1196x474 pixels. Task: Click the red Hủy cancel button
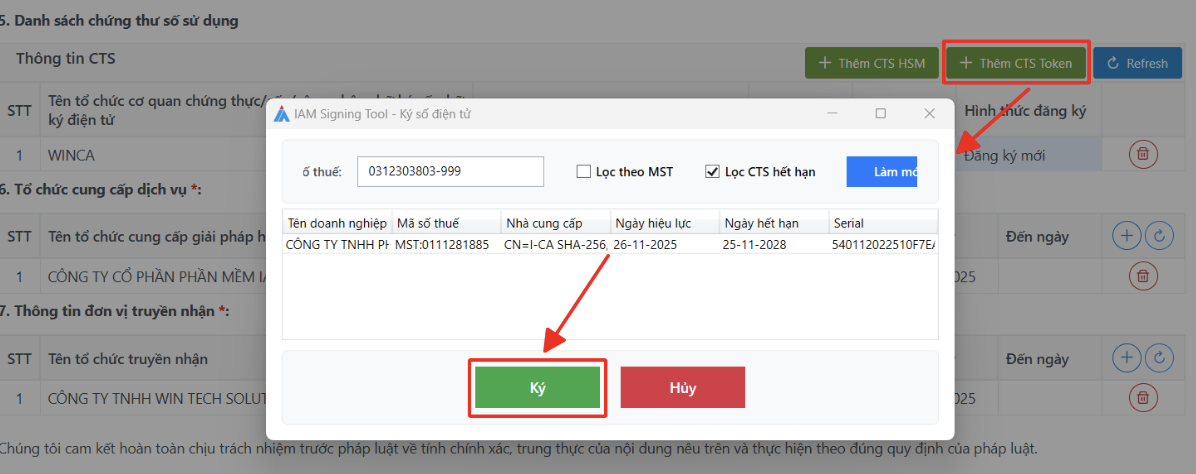tap(683, 388)
